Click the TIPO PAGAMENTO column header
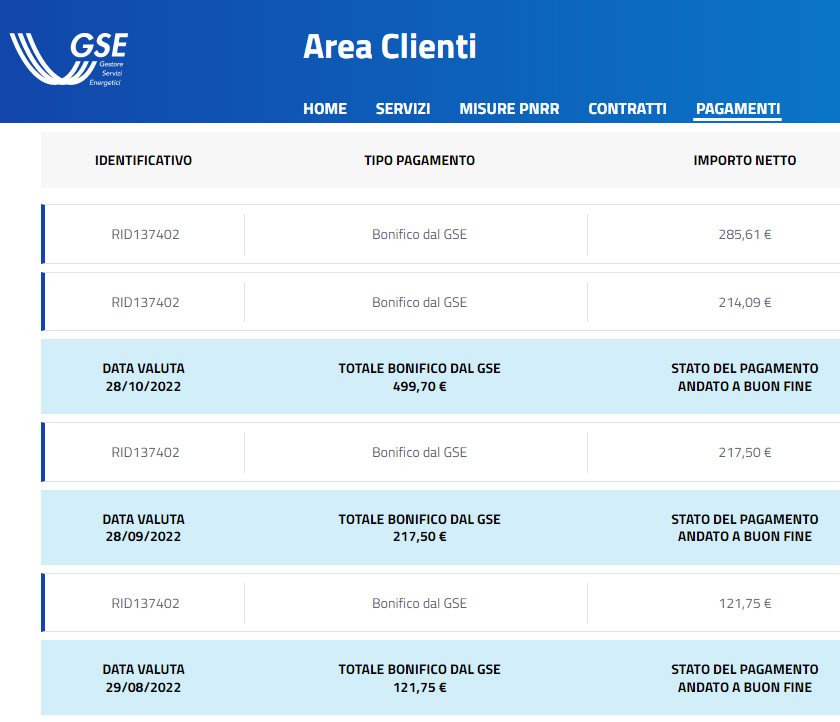840x722 pixels. pyautogui.click(x=419, y=160)
